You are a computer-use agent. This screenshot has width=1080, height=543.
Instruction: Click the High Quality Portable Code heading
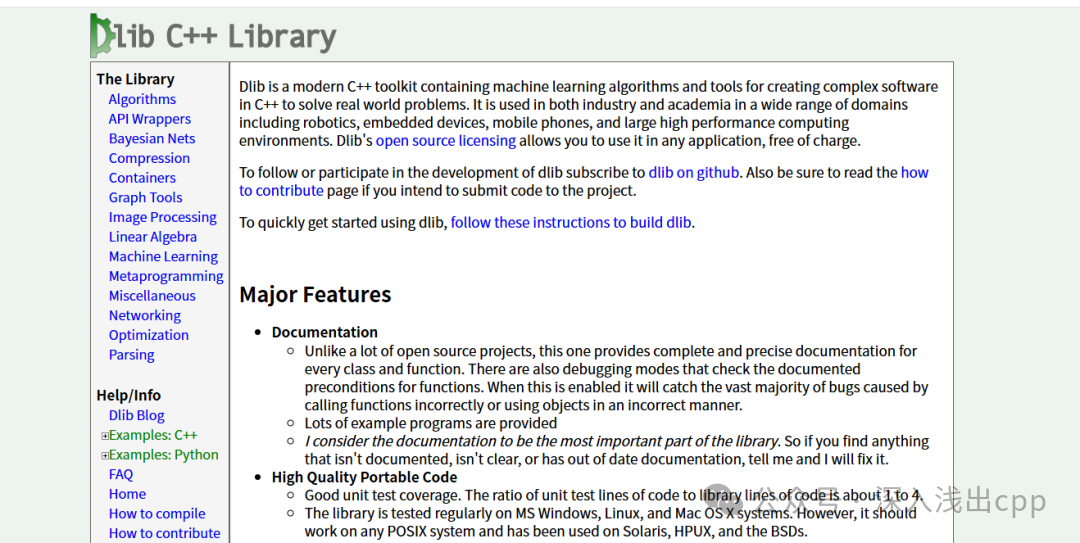point(364,477)
